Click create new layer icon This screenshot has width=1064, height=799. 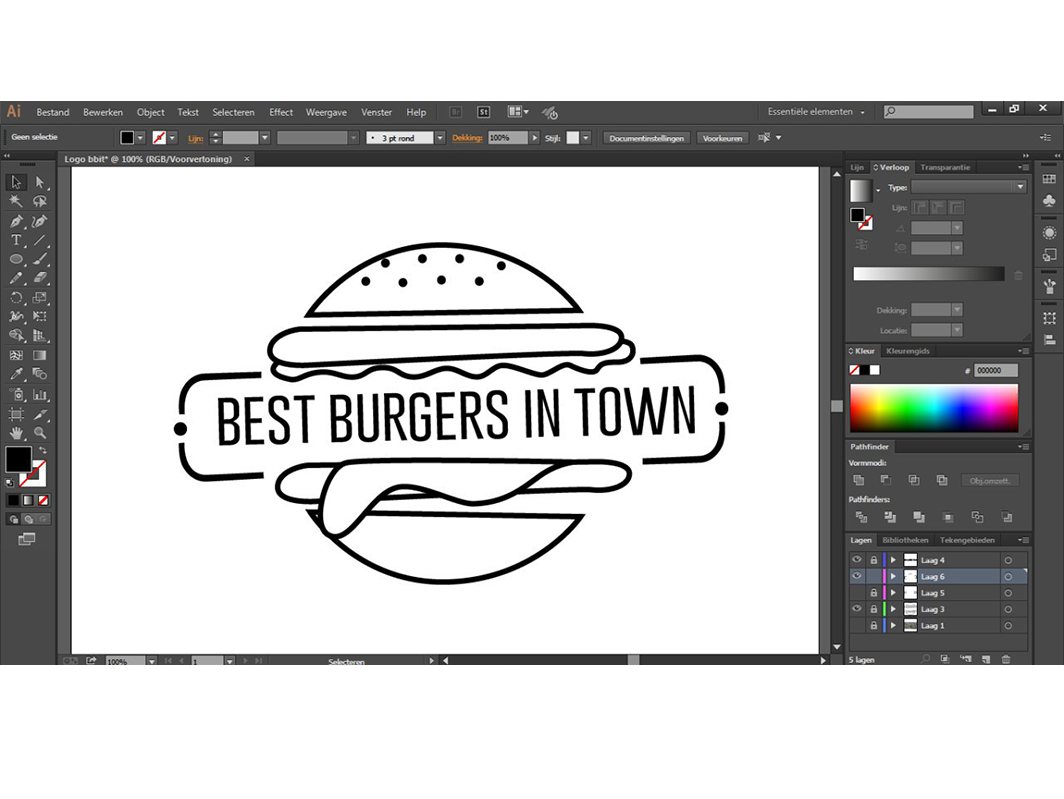[x=986, y=659]
